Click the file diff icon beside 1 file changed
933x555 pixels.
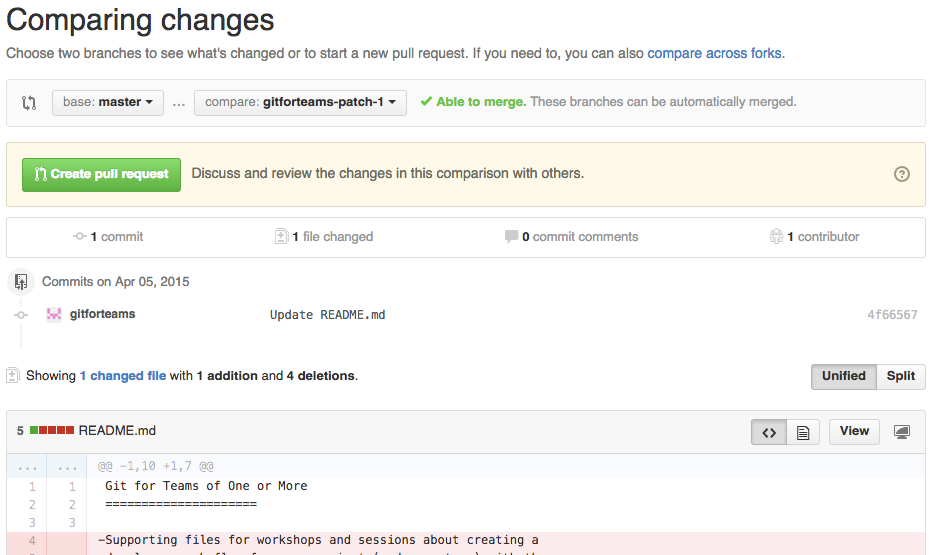(281, 236)
